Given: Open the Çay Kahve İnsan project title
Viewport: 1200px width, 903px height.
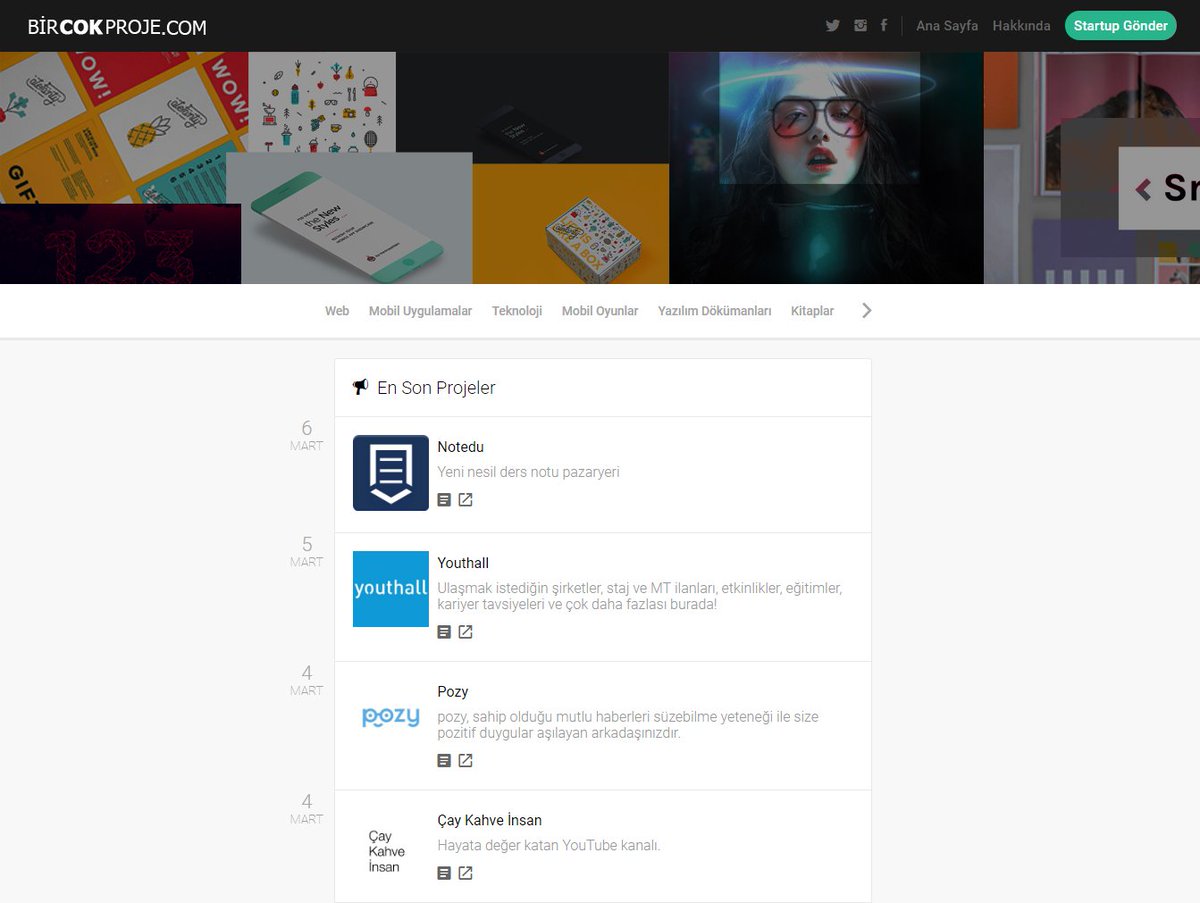Looking at the screenshot, I should 490,821.
